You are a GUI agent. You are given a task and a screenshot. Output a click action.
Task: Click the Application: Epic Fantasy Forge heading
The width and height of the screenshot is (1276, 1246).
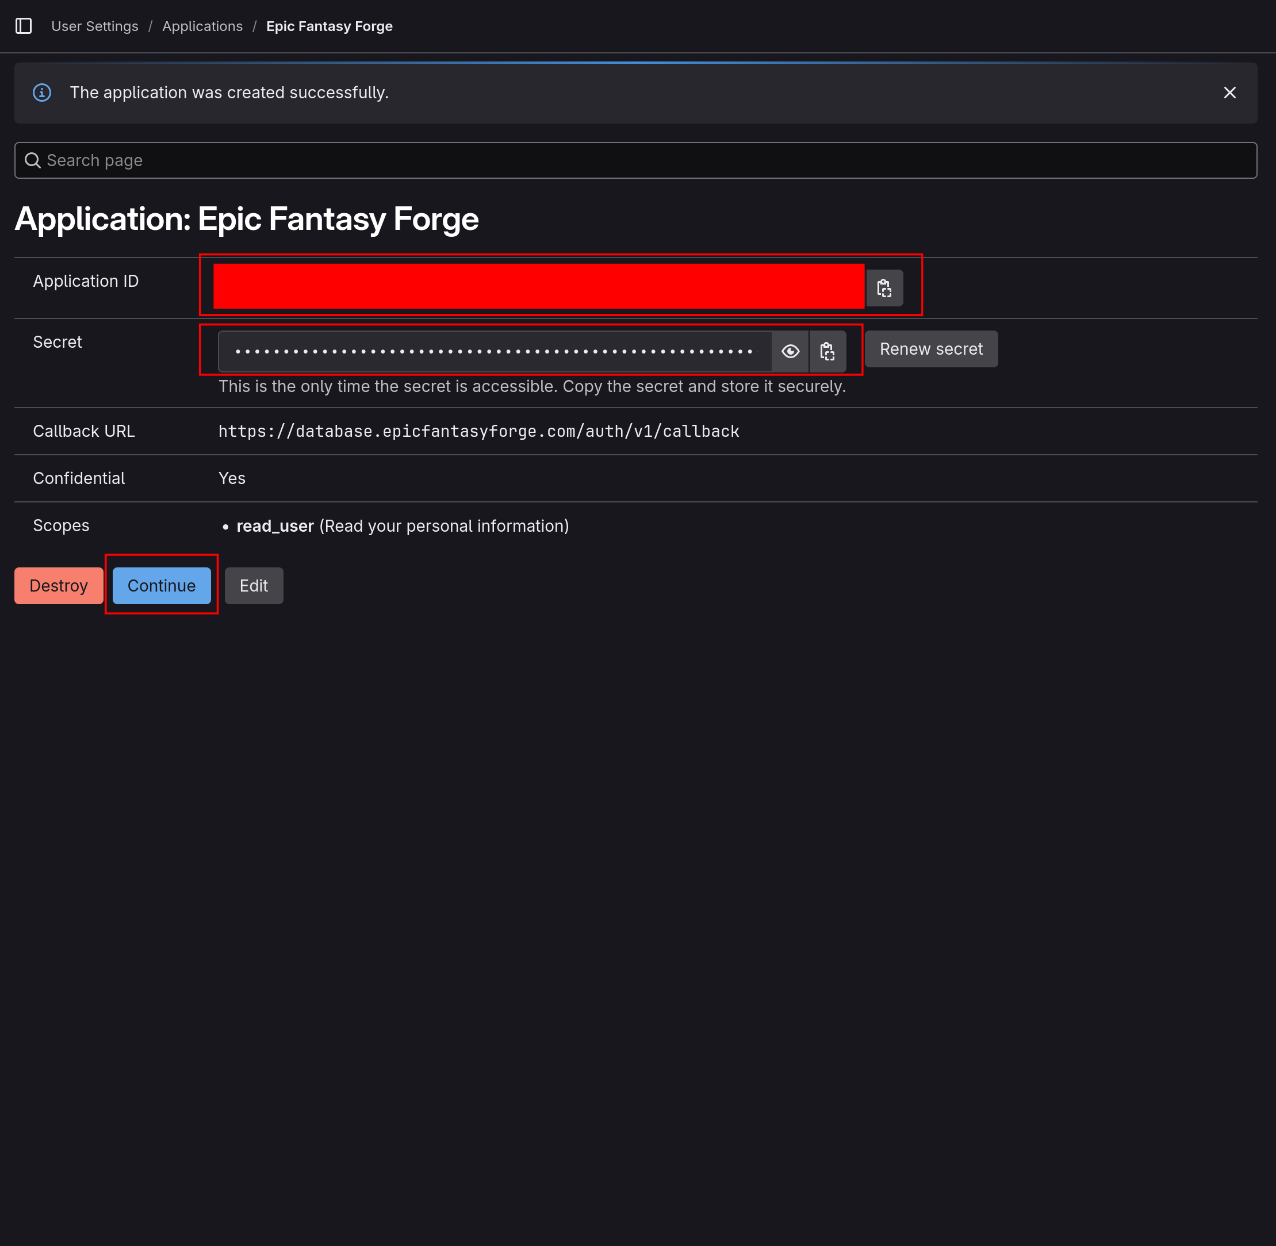click(246, 219)
